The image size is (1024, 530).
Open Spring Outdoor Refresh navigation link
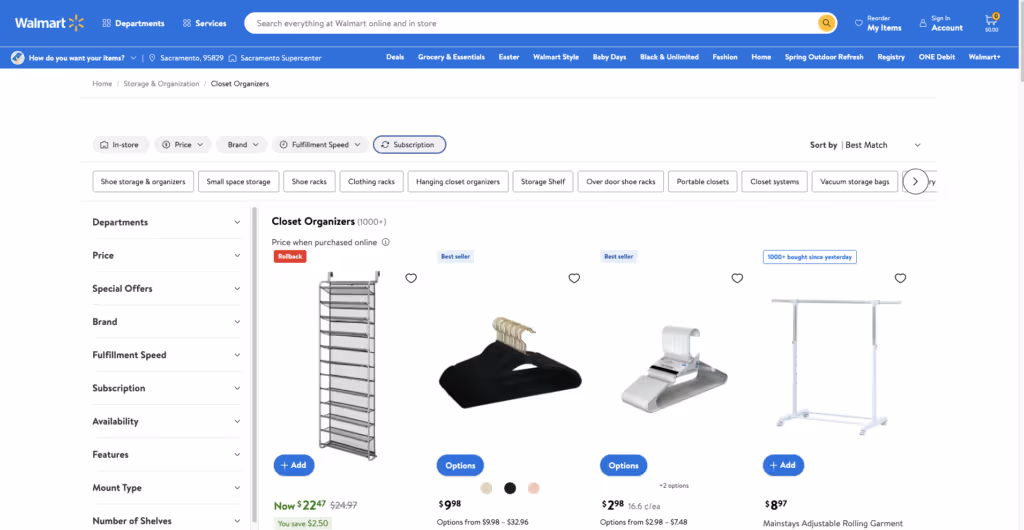pos(824,57)
